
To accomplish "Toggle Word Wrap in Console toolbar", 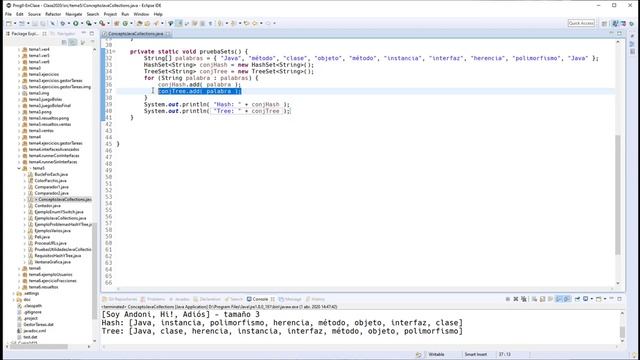I will 550,299.
